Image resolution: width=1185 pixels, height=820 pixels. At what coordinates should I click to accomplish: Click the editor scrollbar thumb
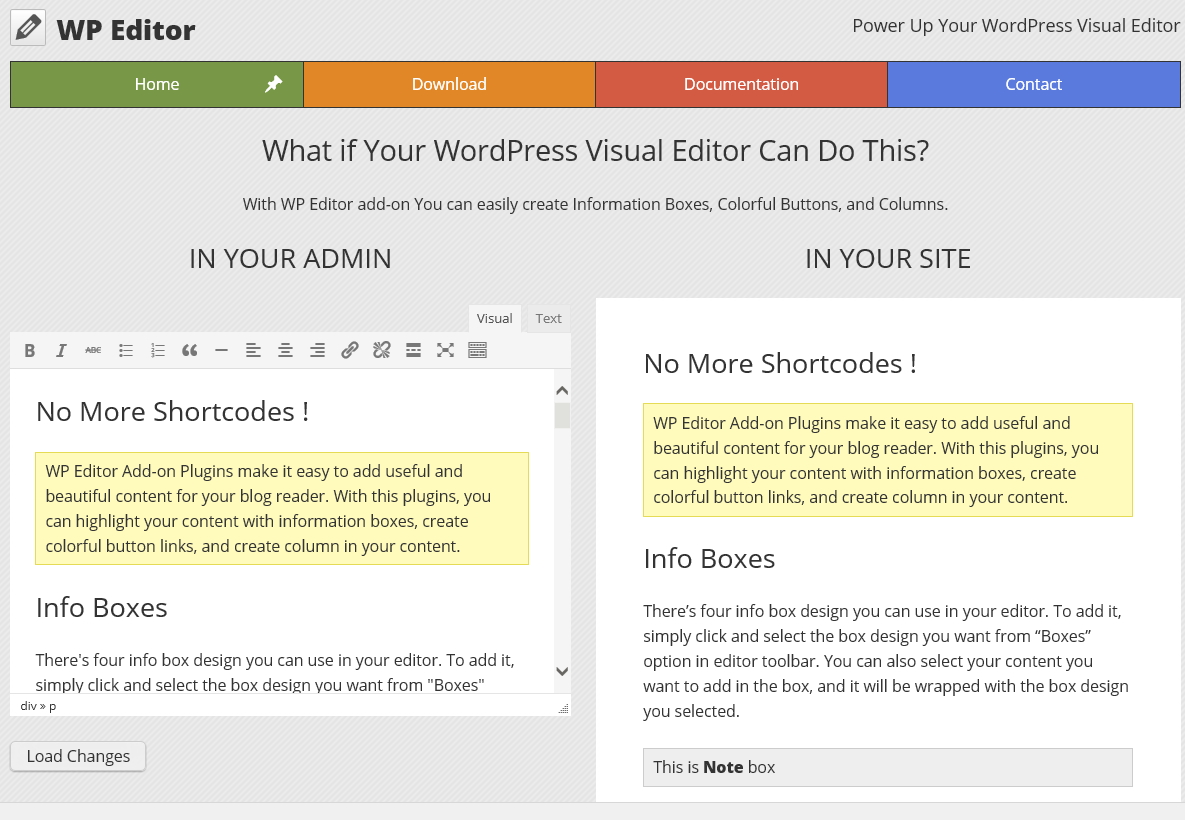coord(562,416)
